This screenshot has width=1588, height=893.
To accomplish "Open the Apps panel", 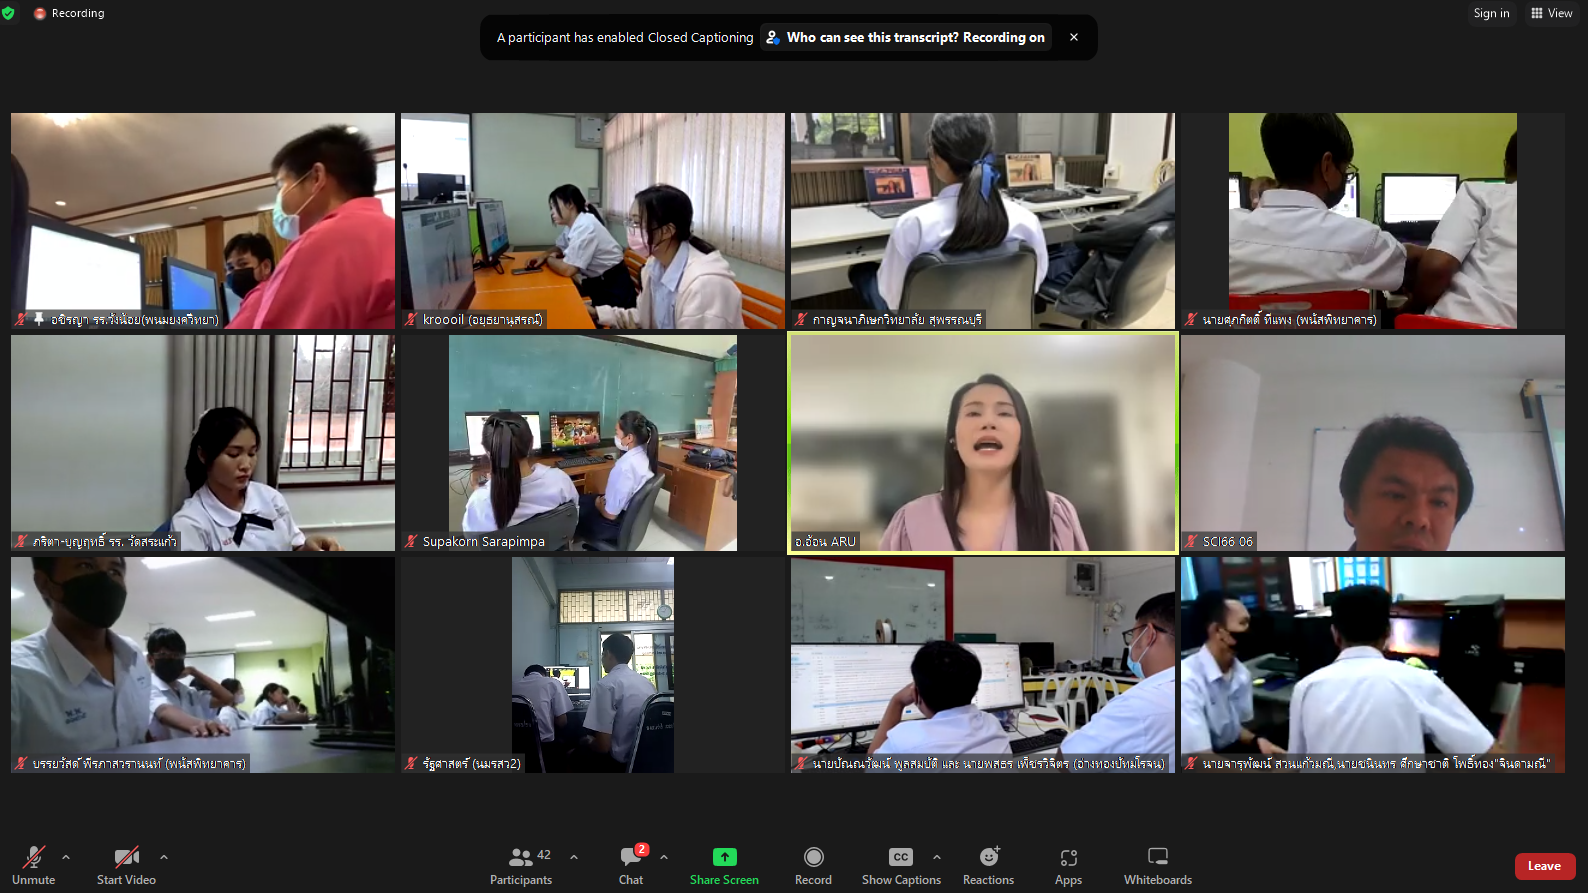I will [x=1068, y=865].
